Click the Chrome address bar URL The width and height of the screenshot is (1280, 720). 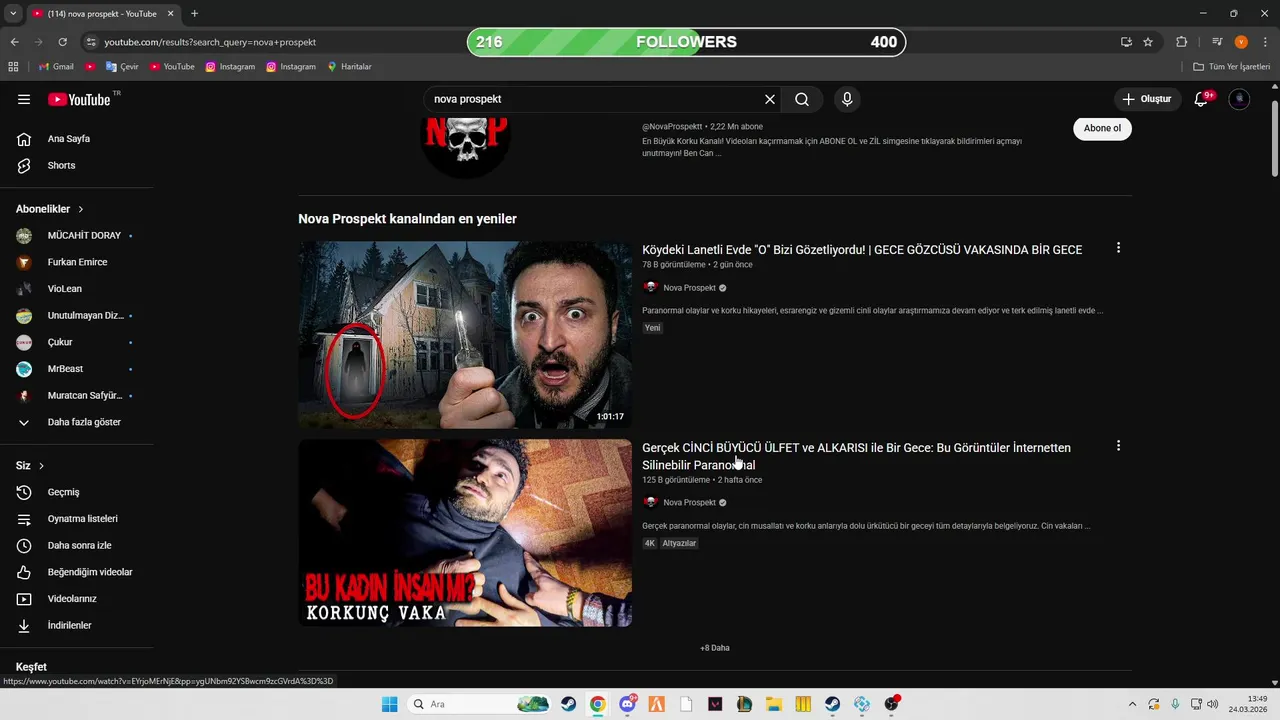pos(210,42)
